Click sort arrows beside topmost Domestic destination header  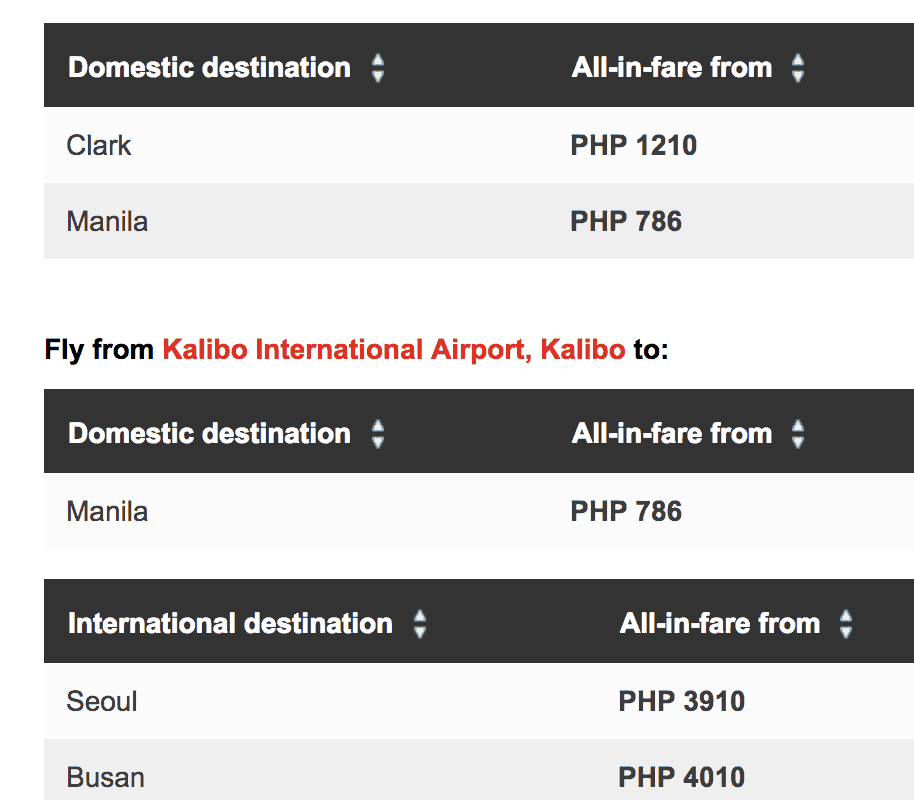377,68
